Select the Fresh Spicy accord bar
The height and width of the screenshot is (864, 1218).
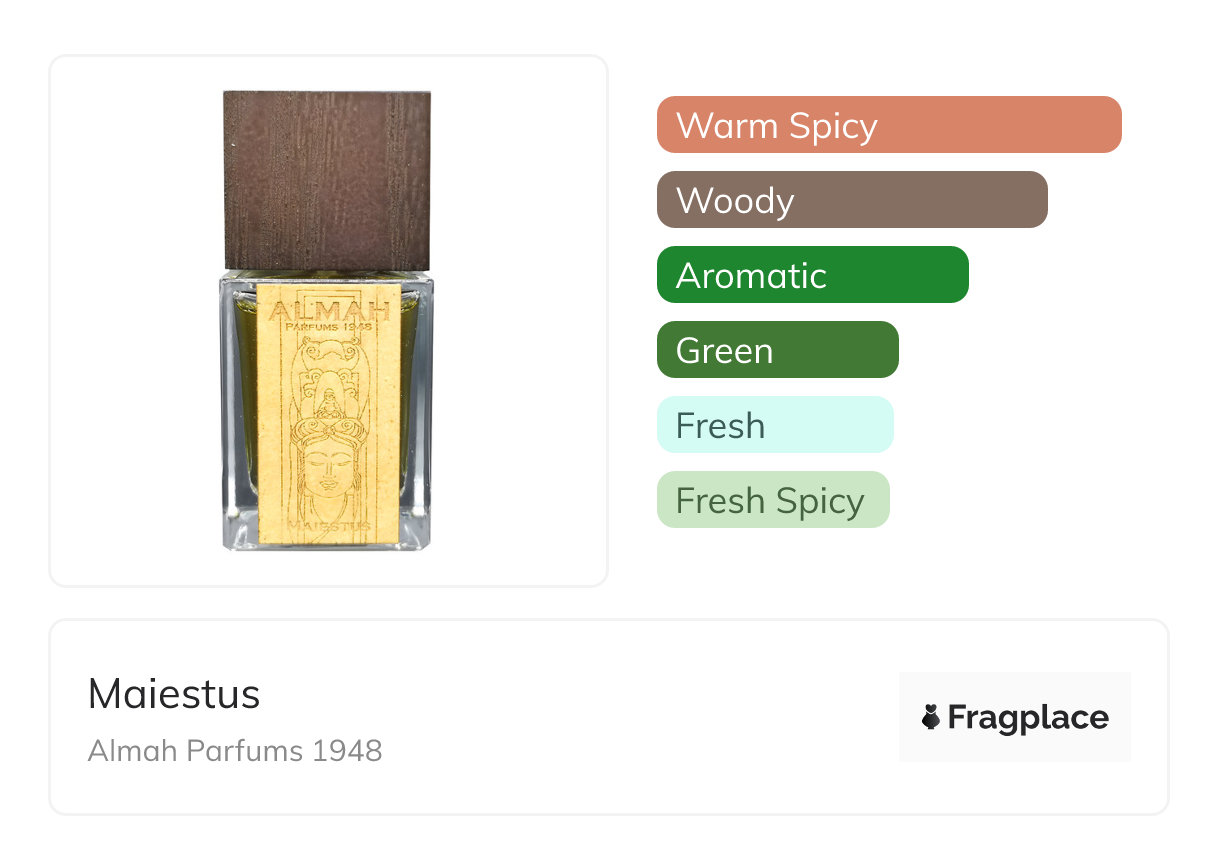(772, 500)
